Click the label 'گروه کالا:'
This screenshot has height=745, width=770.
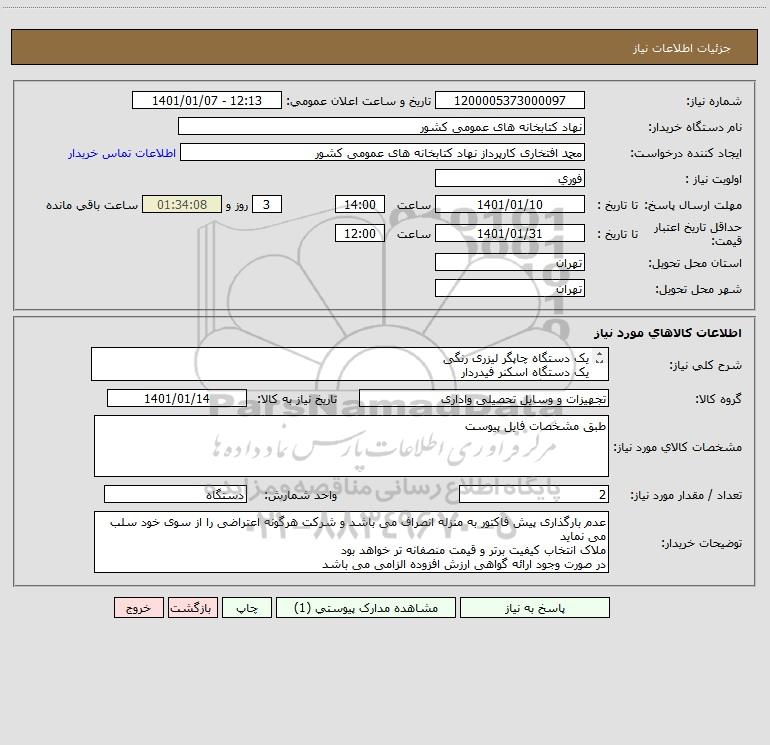(719, 399)
